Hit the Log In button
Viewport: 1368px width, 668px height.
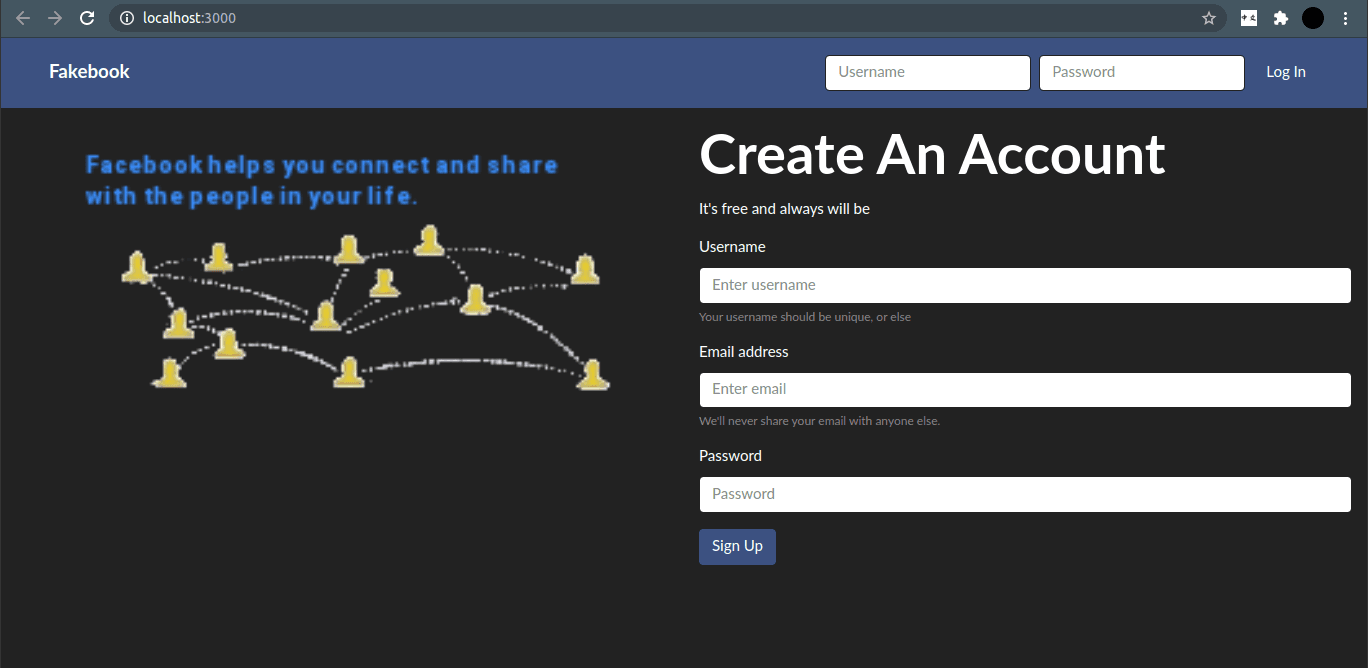(1286, 72)
